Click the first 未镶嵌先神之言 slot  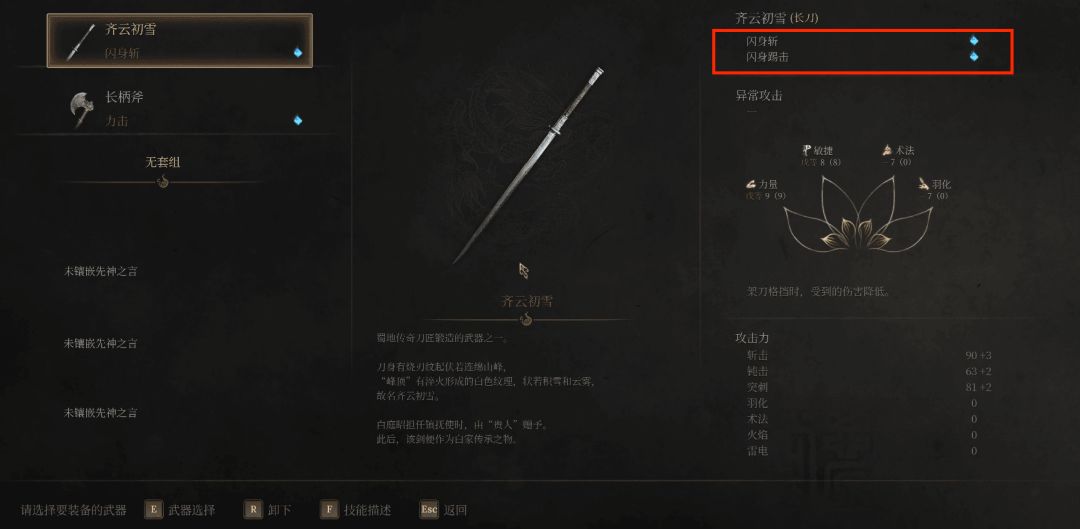pos(101,271)
